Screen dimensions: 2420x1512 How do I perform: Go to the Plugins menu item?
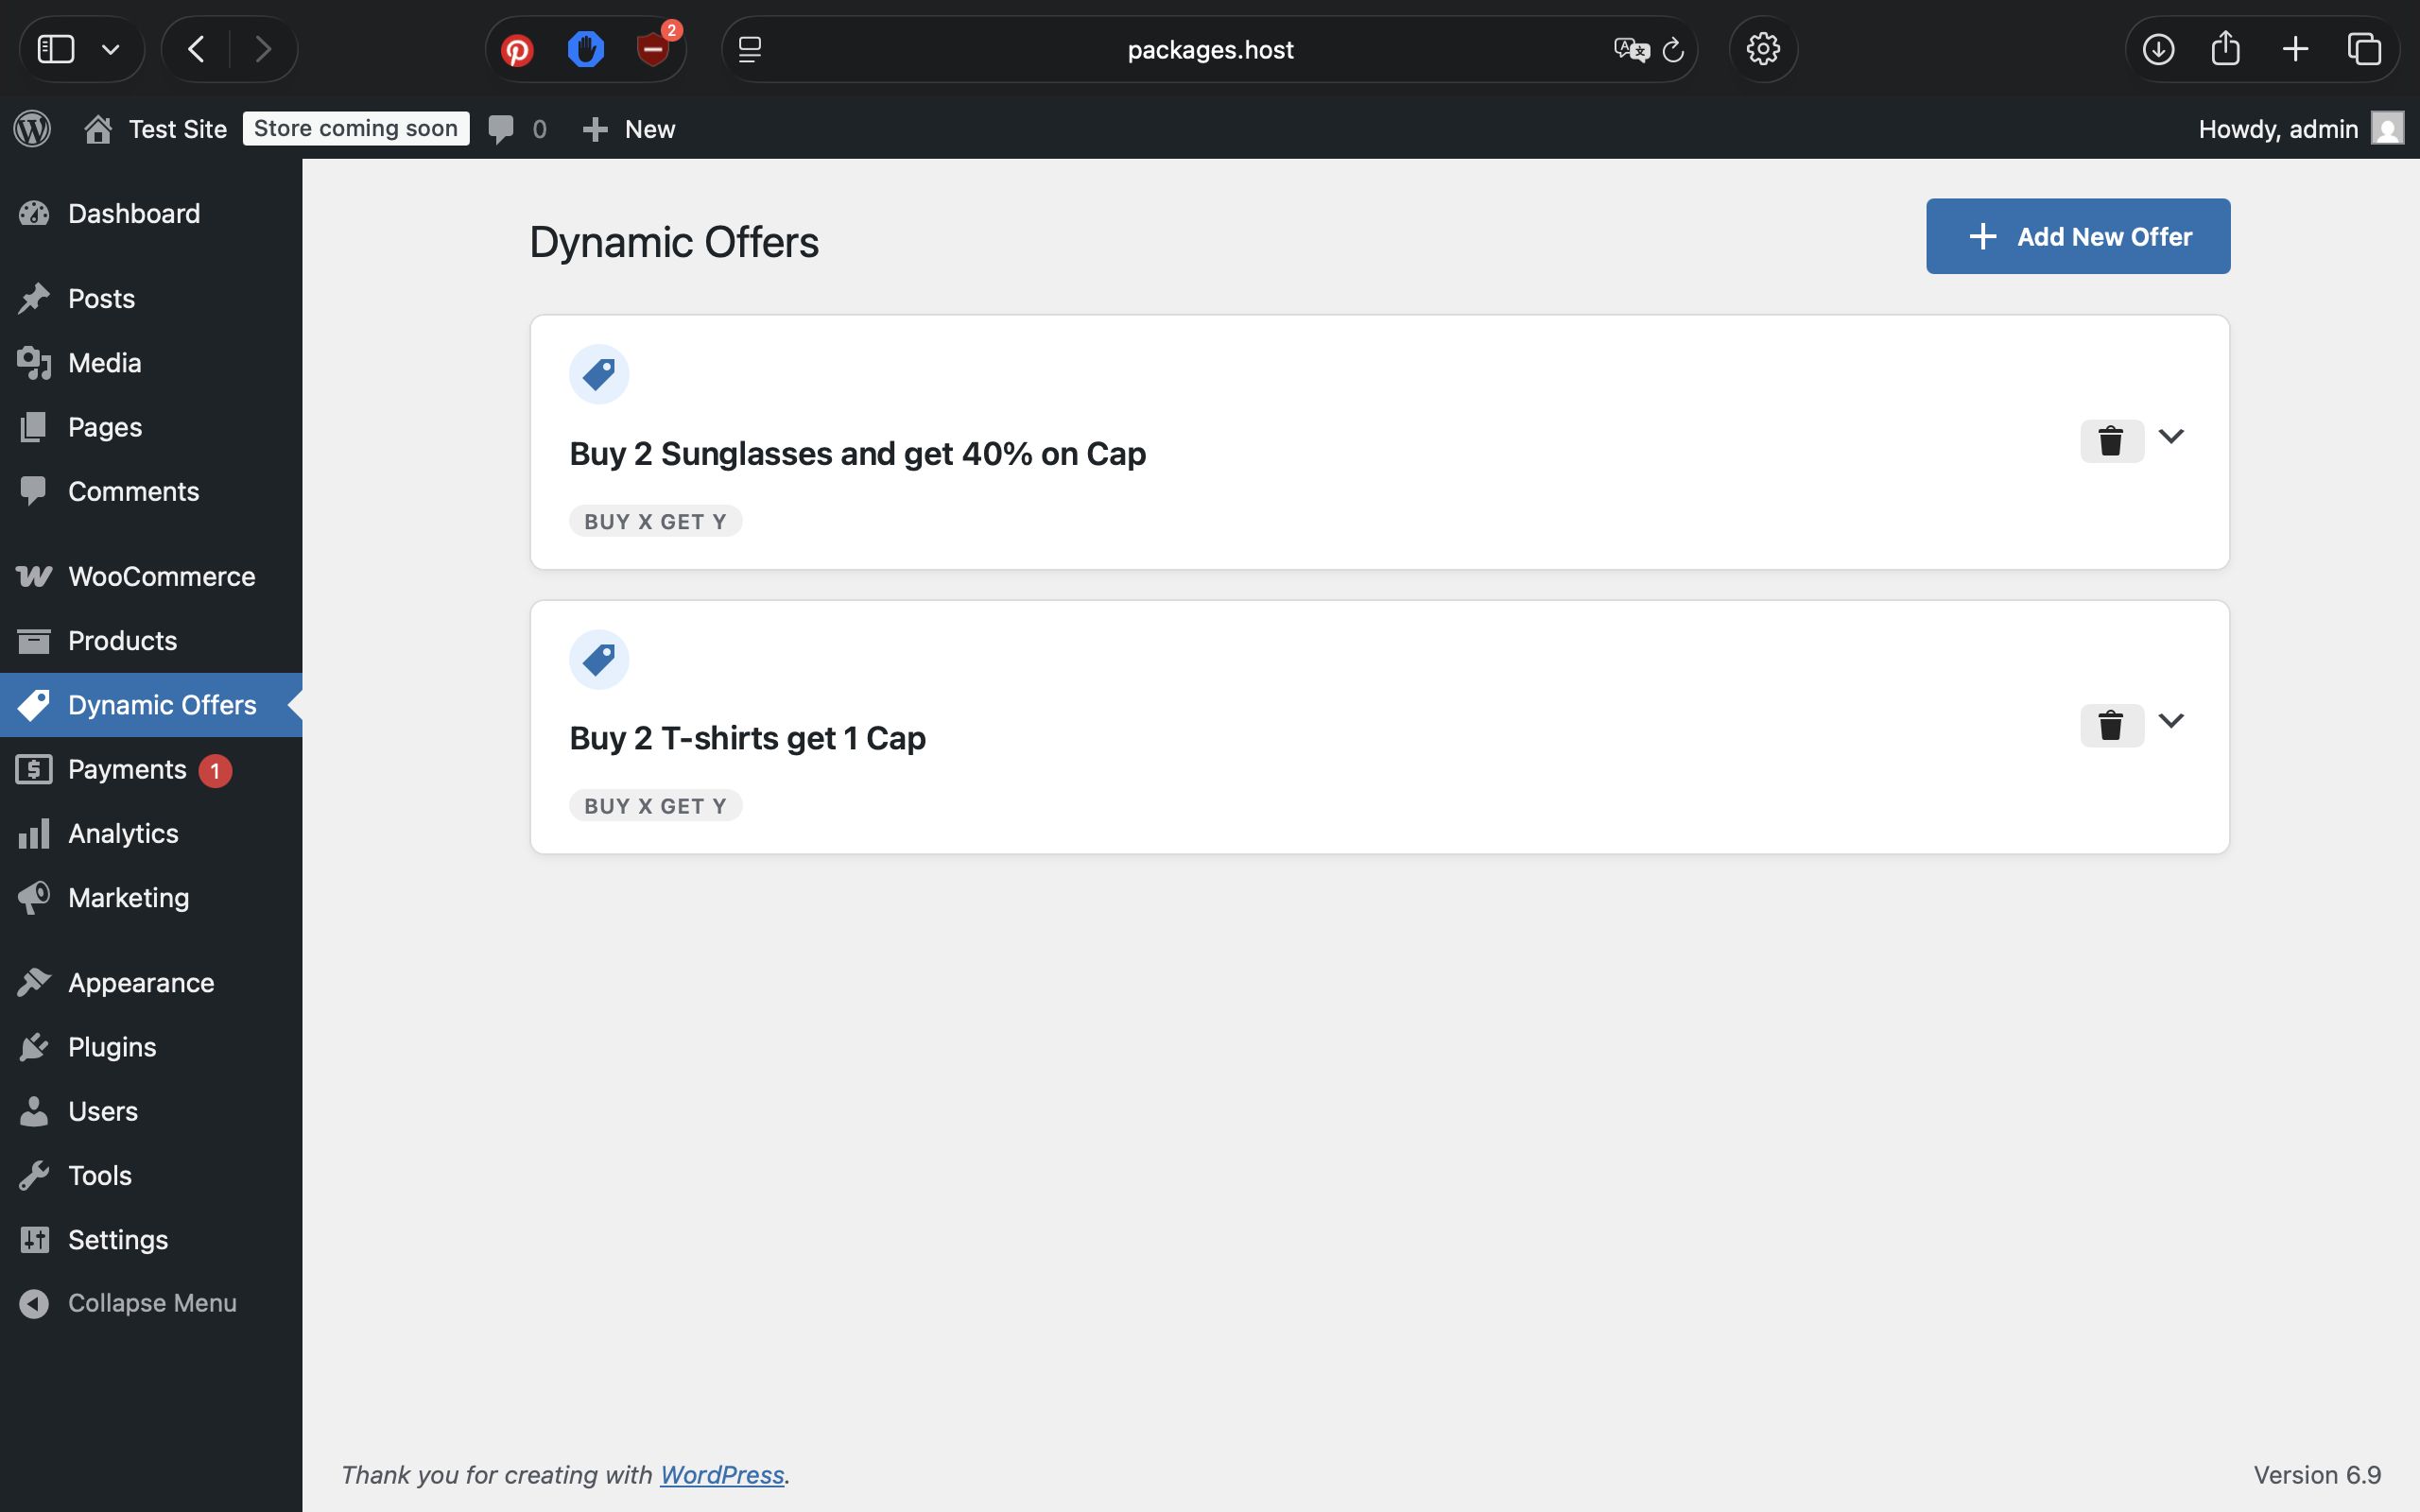coord(112,1047)
